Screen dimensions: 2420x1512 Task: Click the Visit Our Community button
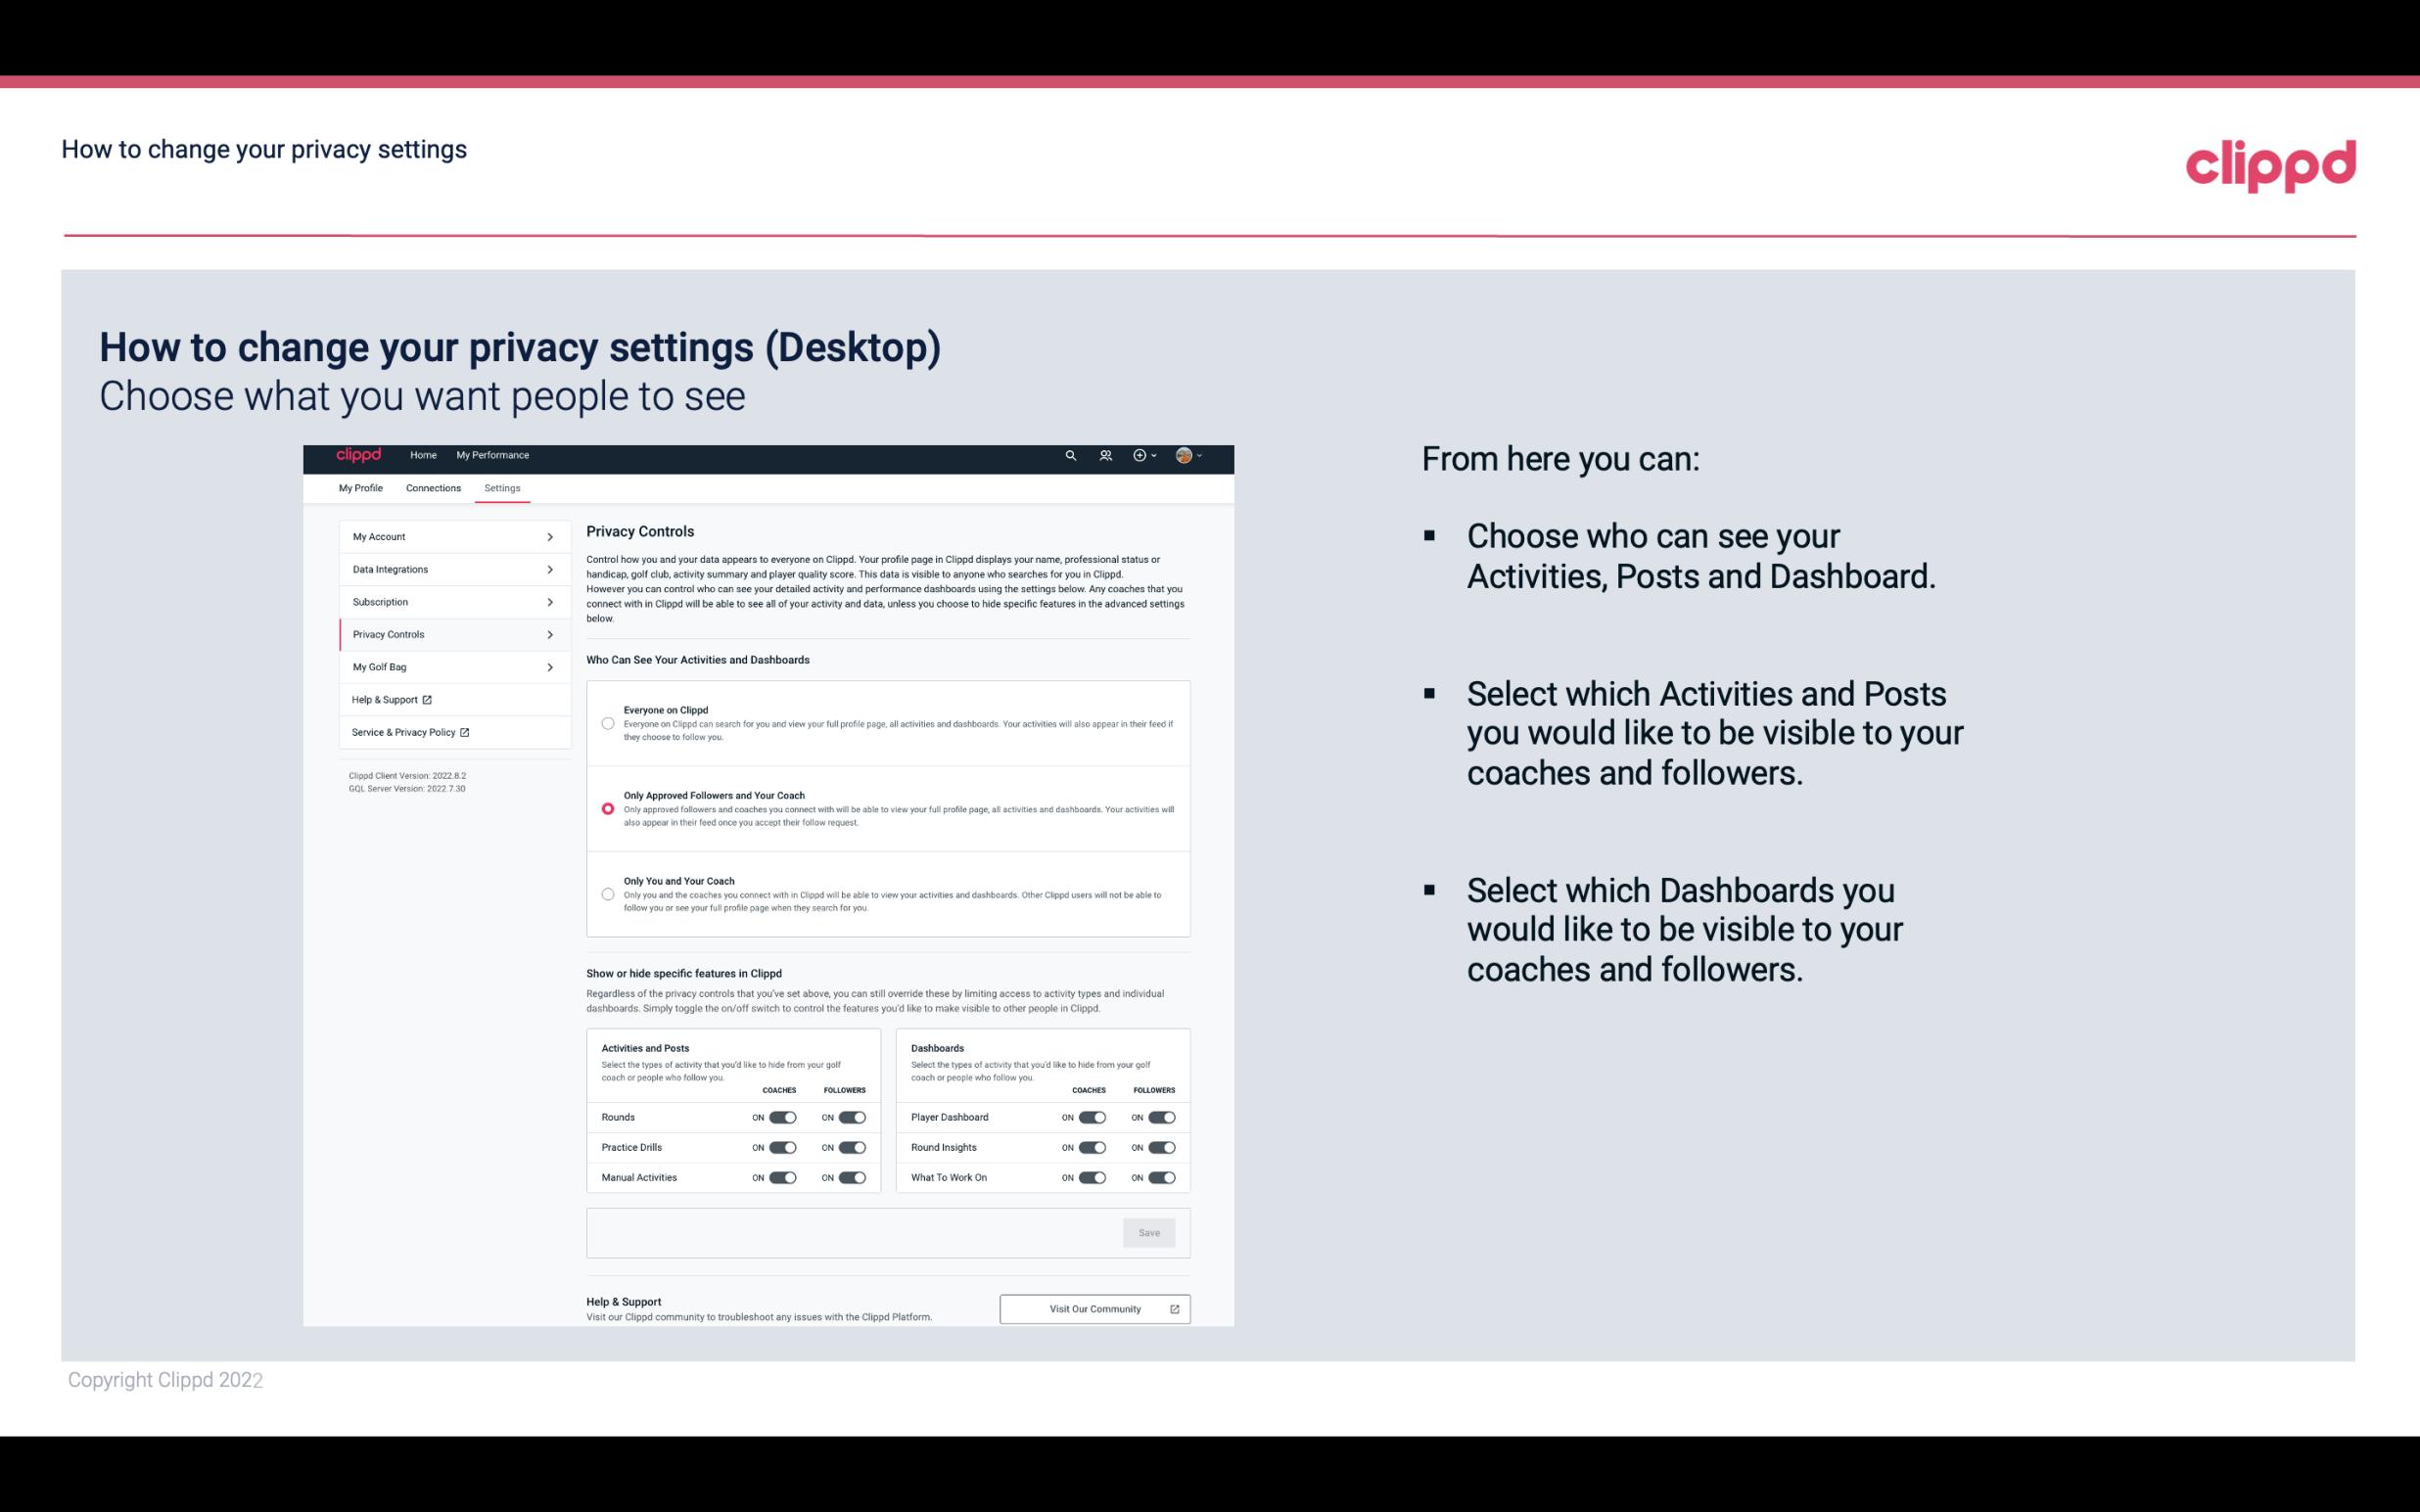pyautogui.click(x=1093, y=1308)
